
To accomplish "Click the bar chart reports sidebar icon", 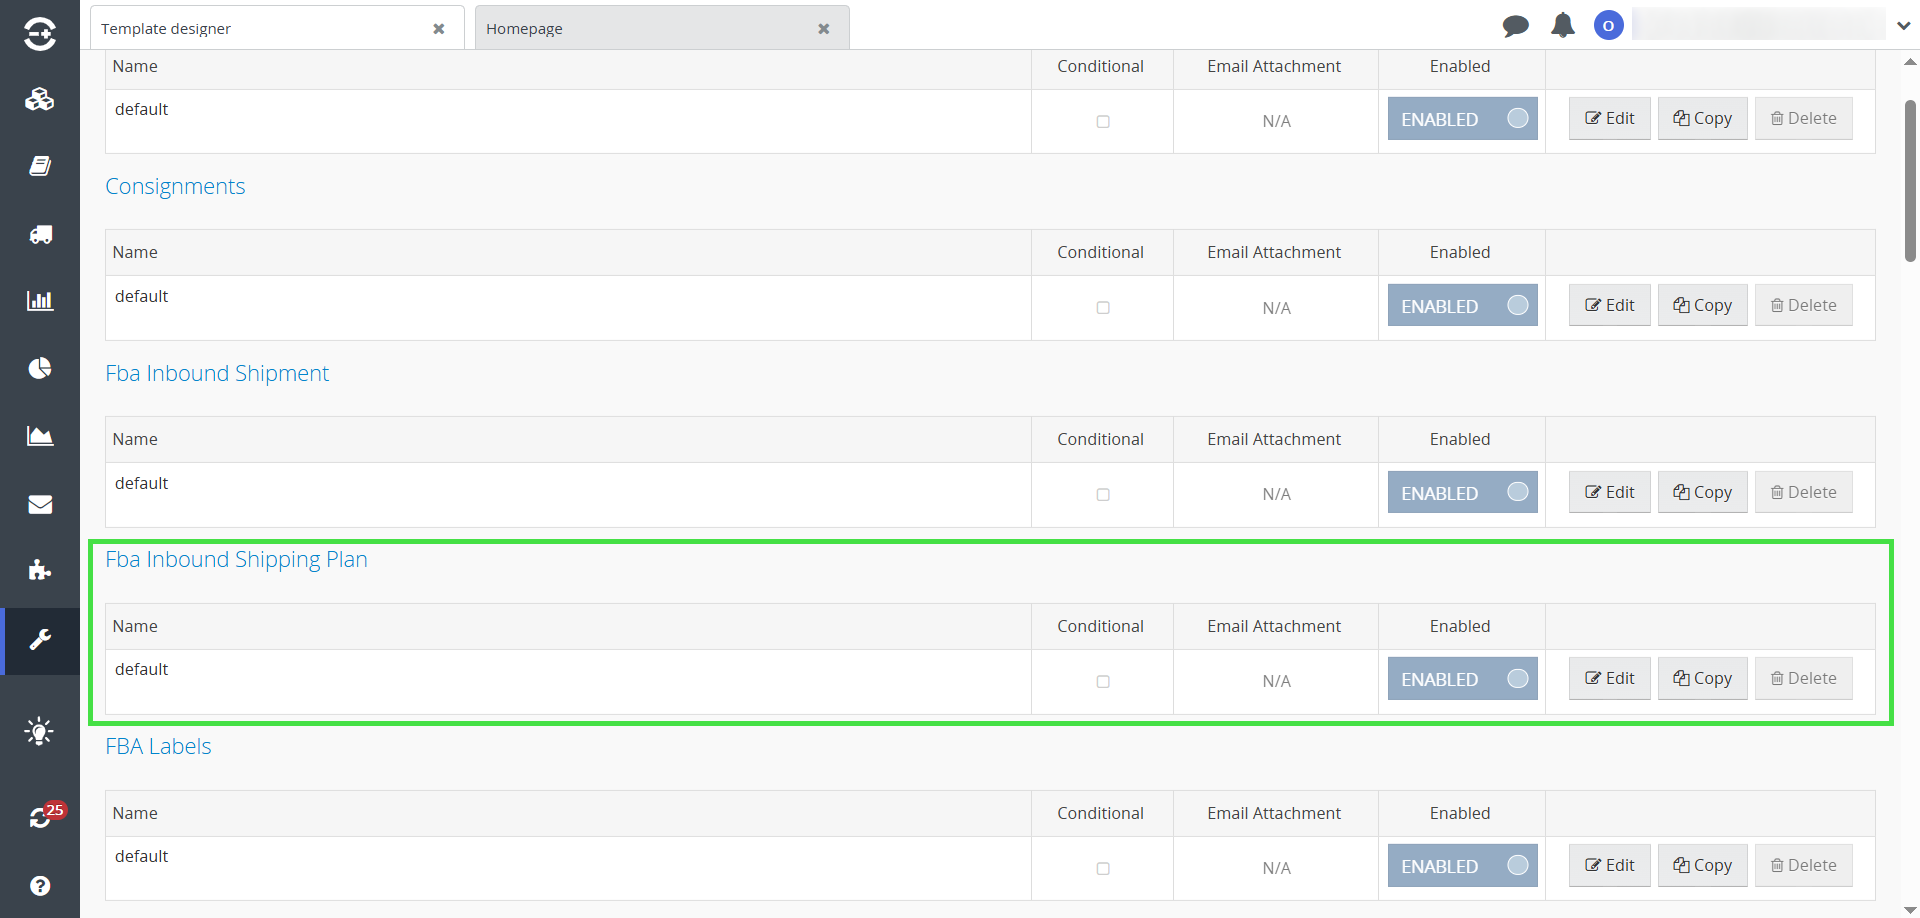I will click(x=40, y=301).
